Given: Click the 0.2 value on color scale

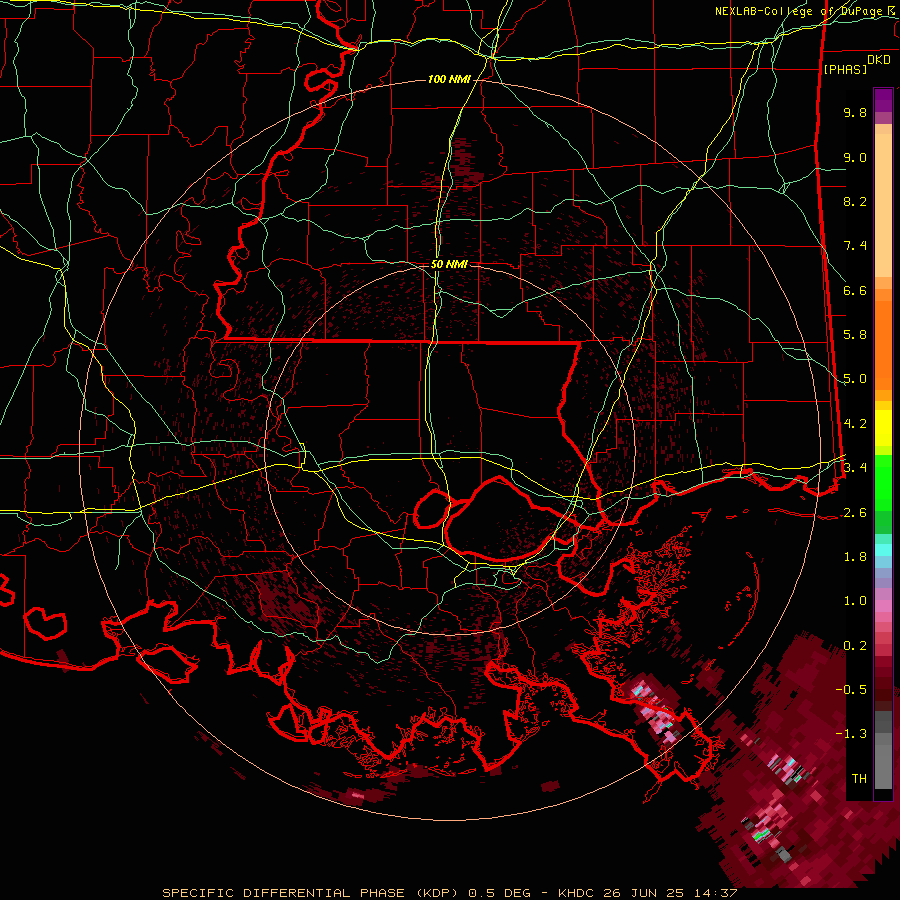Looking at the screenshot, I should point(855,646).
